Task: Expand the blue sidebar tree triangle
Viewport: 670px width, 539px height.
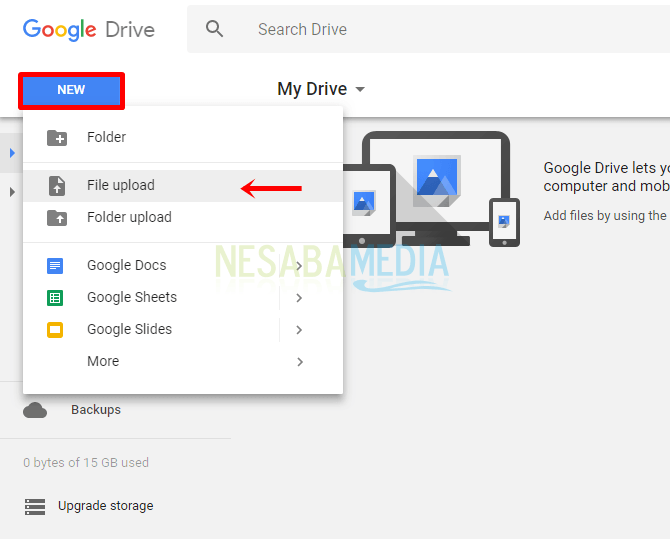Action: [x=12, y=153]
